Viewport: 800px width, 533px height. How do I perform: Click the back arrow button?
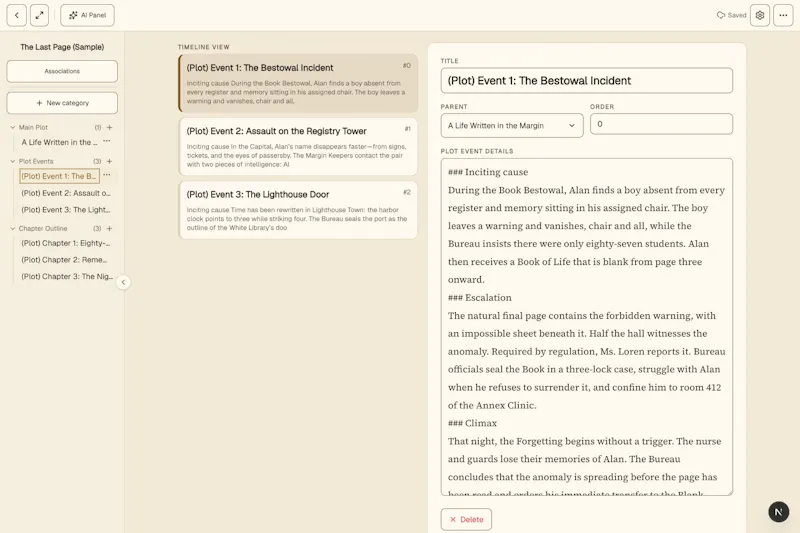tap(16, 15)
